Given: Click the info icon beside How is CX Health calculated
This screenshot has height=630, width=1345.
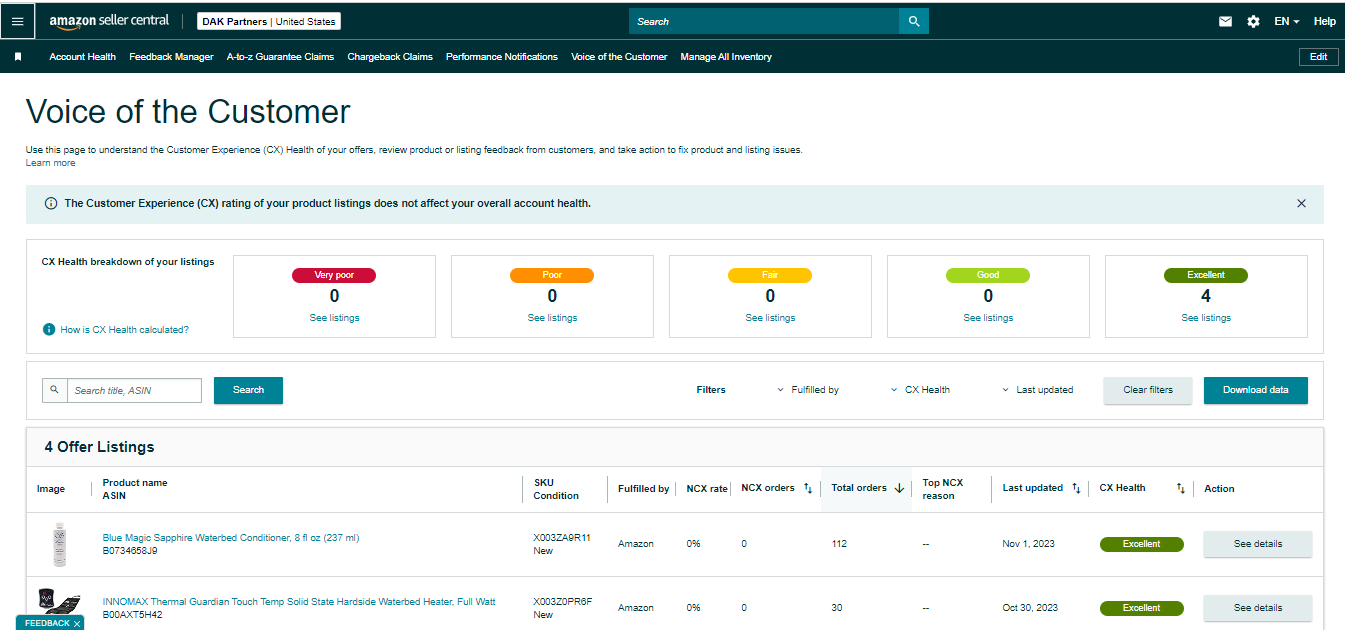Looking at the screenshot, I should [x=48, y=329].
